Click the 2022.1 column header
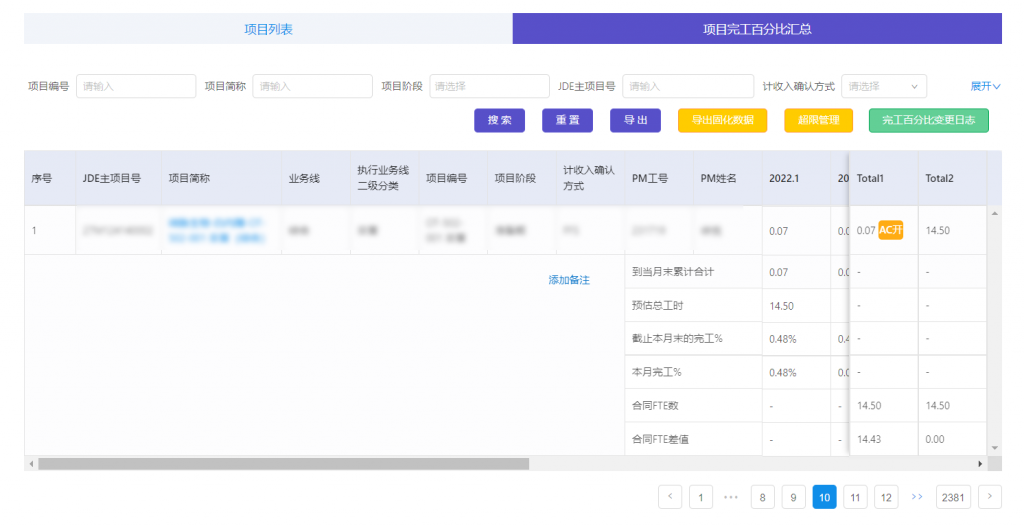 click(795, 178)
